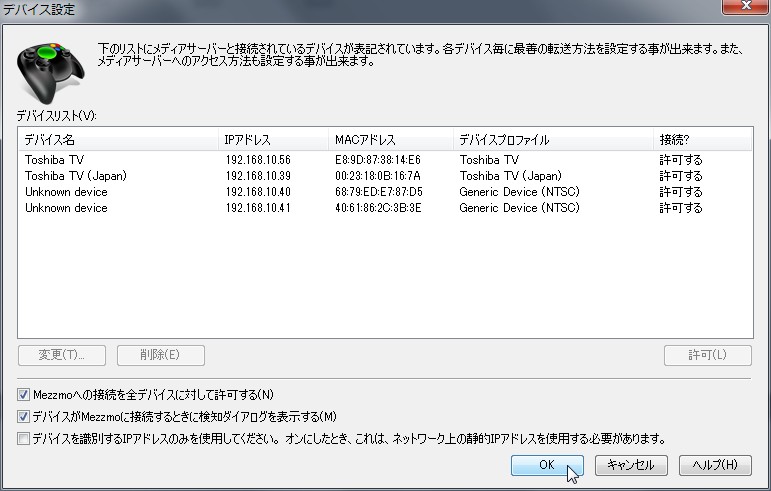Sort by デバイス名 column header

click(118, 140)
